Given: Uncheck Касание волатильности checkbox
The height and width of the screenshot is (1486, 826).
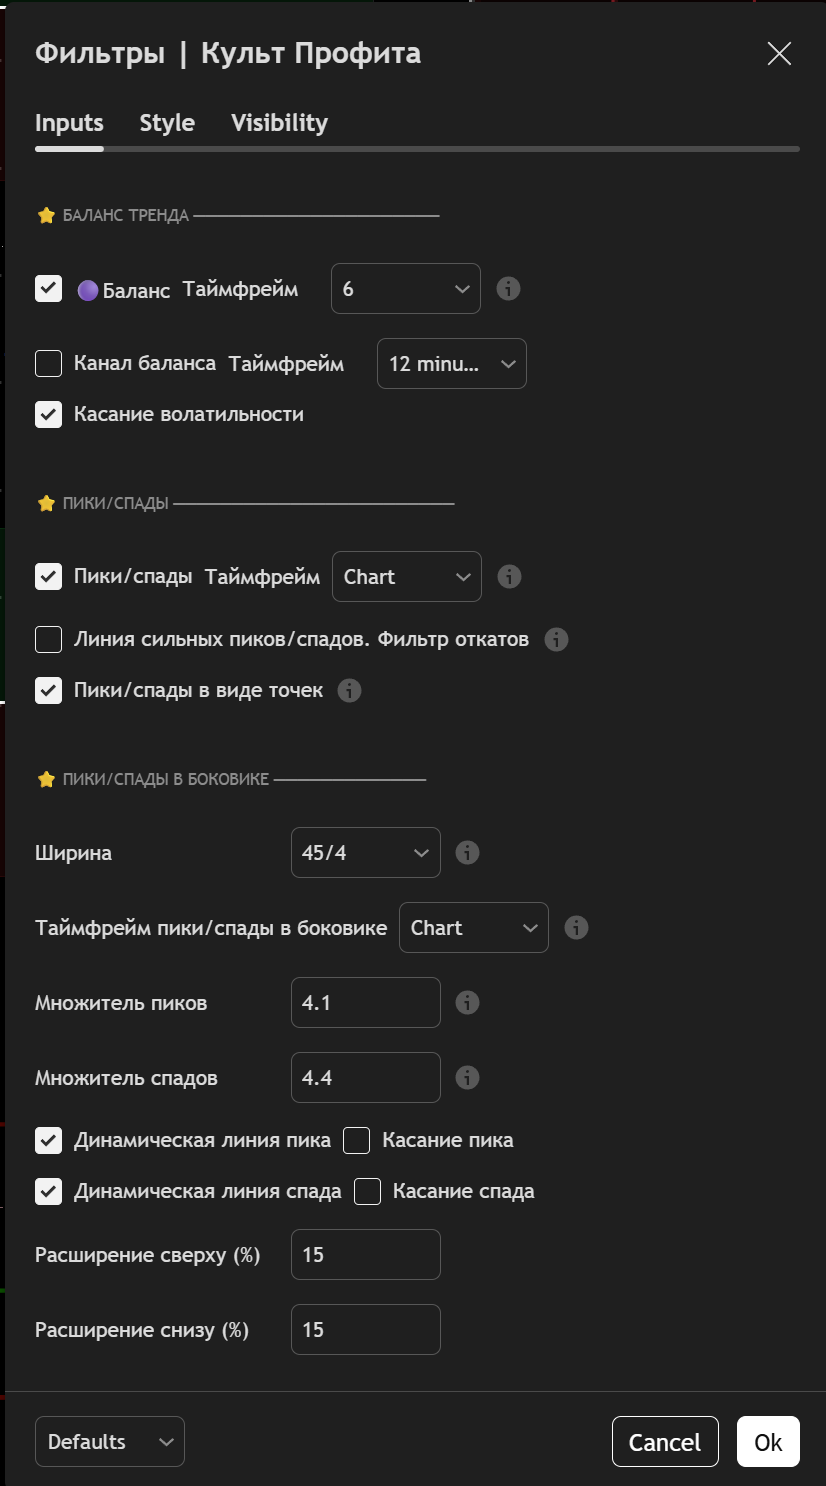Looking at the screenshot, I should point(49,414).
